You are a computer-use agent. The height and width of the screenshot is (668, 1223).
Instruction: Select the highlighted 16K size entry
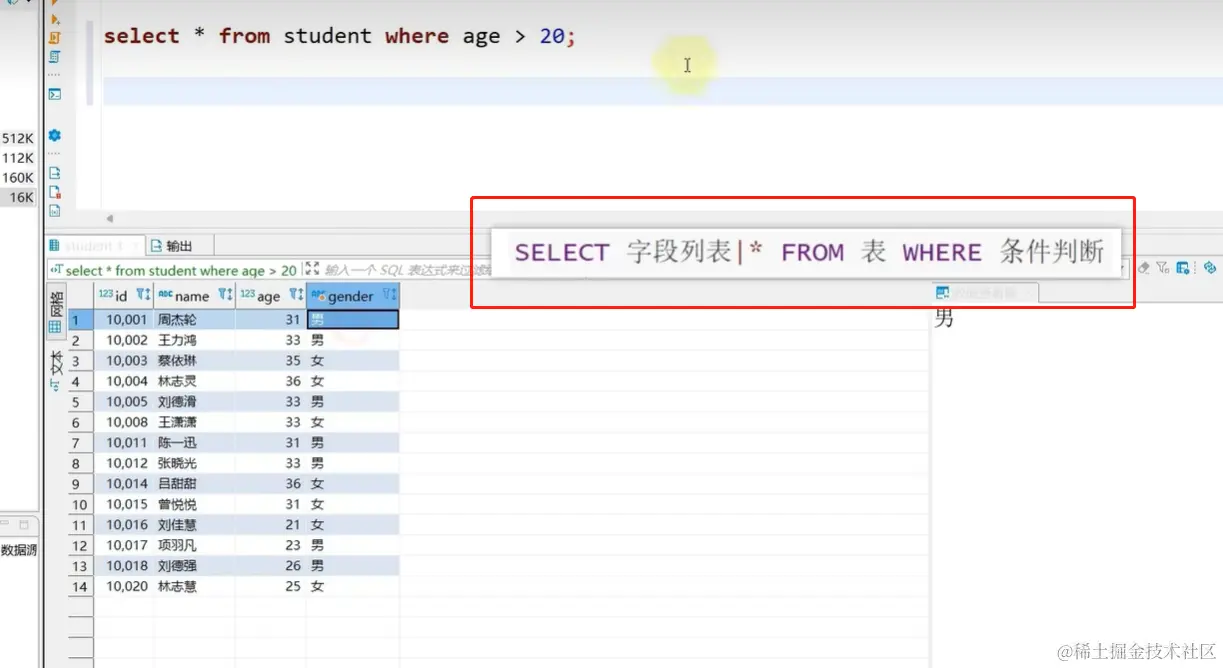click(x=20, y=198)
